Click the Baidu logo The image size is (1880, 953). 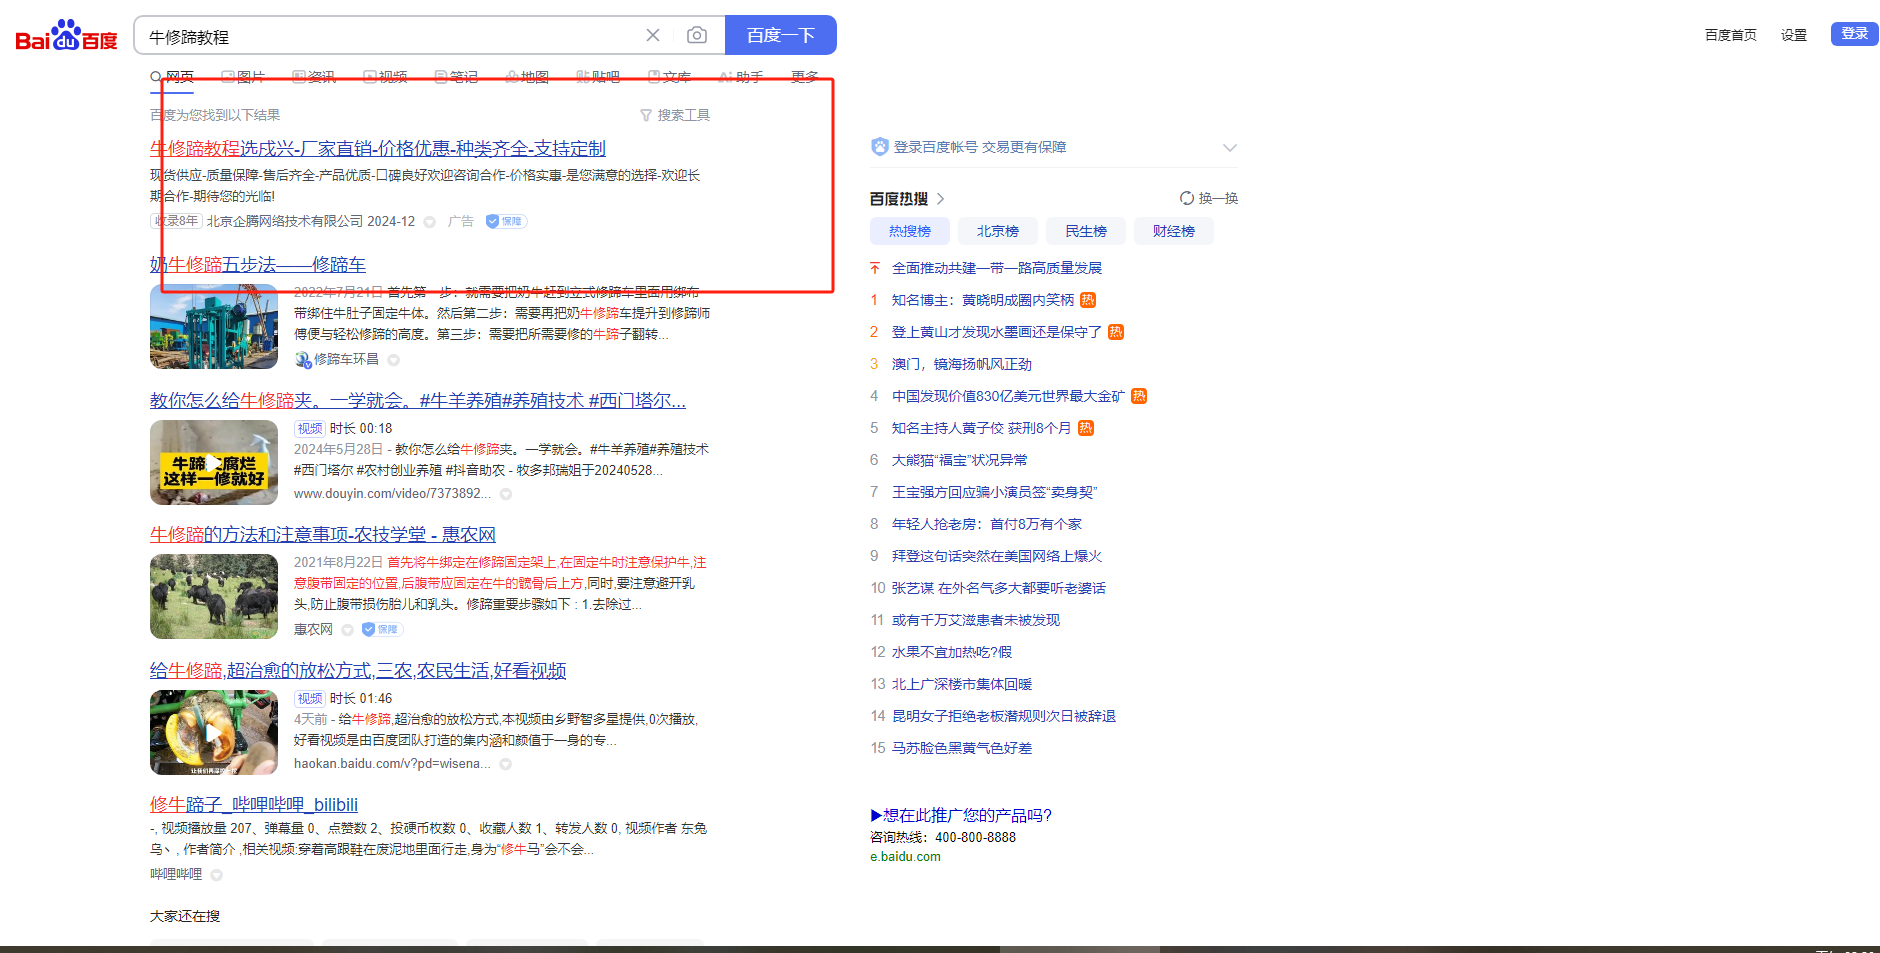(x=66, y=36)
